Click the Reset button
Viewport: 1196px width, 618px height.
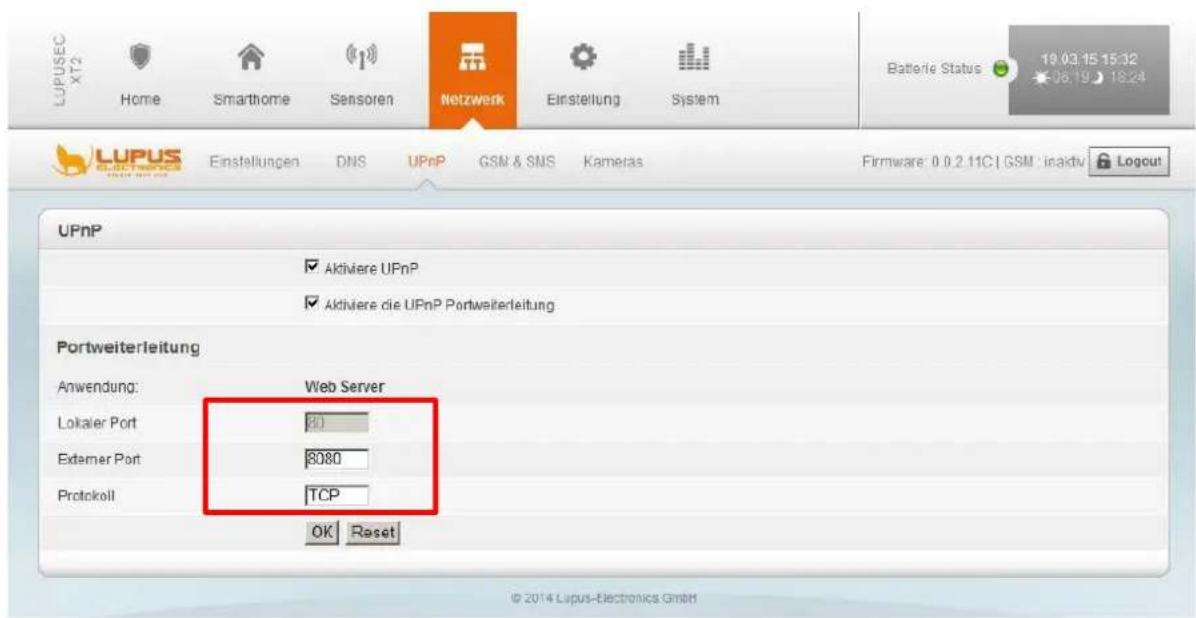(374, 533)
